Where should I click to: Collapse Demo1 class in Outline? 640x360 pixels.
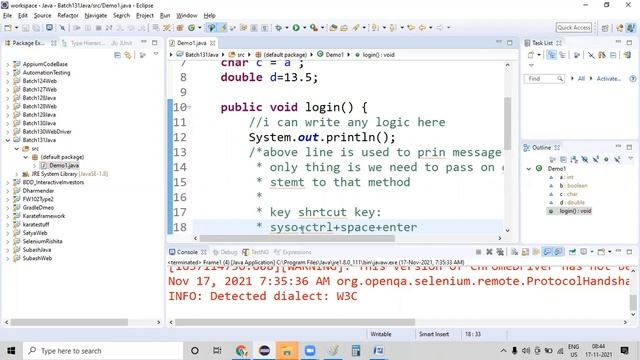(x=529, y=169)
